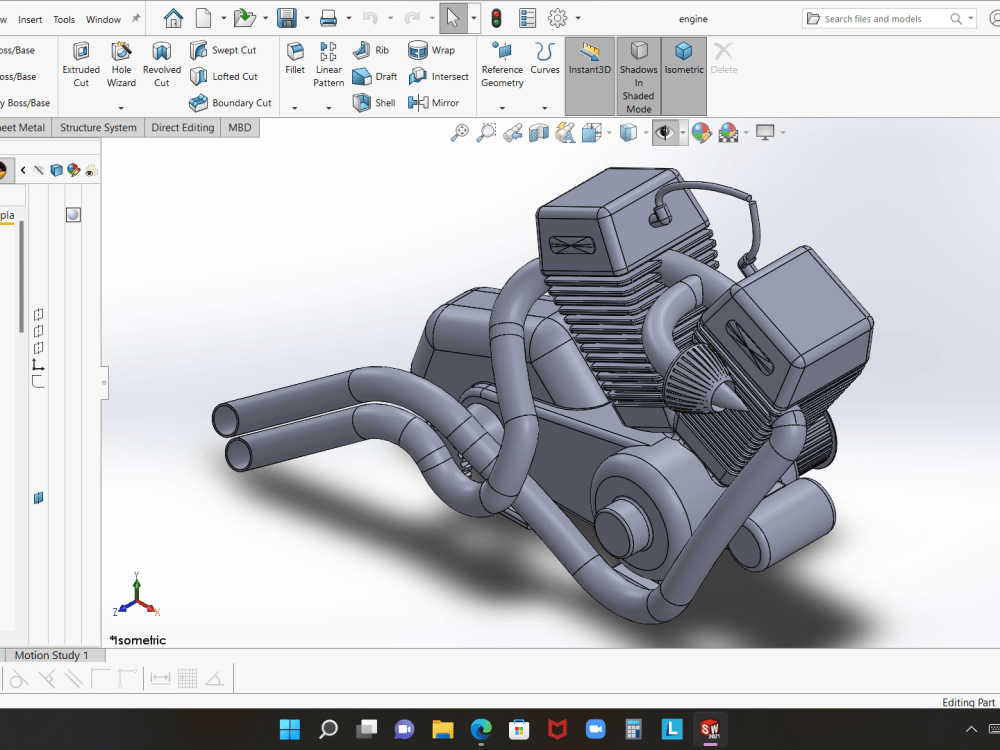The height and width of the screenshot is (750, 1000).
Task: Open the Curves command
Action: click(545, 63)
